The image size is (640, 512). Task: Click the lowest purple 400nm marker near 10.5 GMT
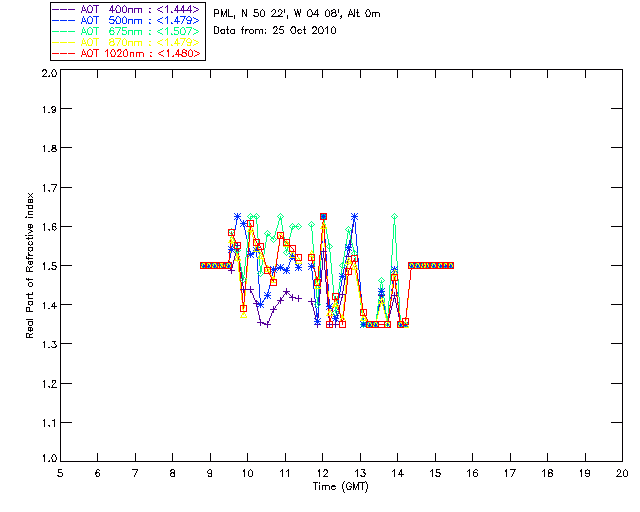267,325
